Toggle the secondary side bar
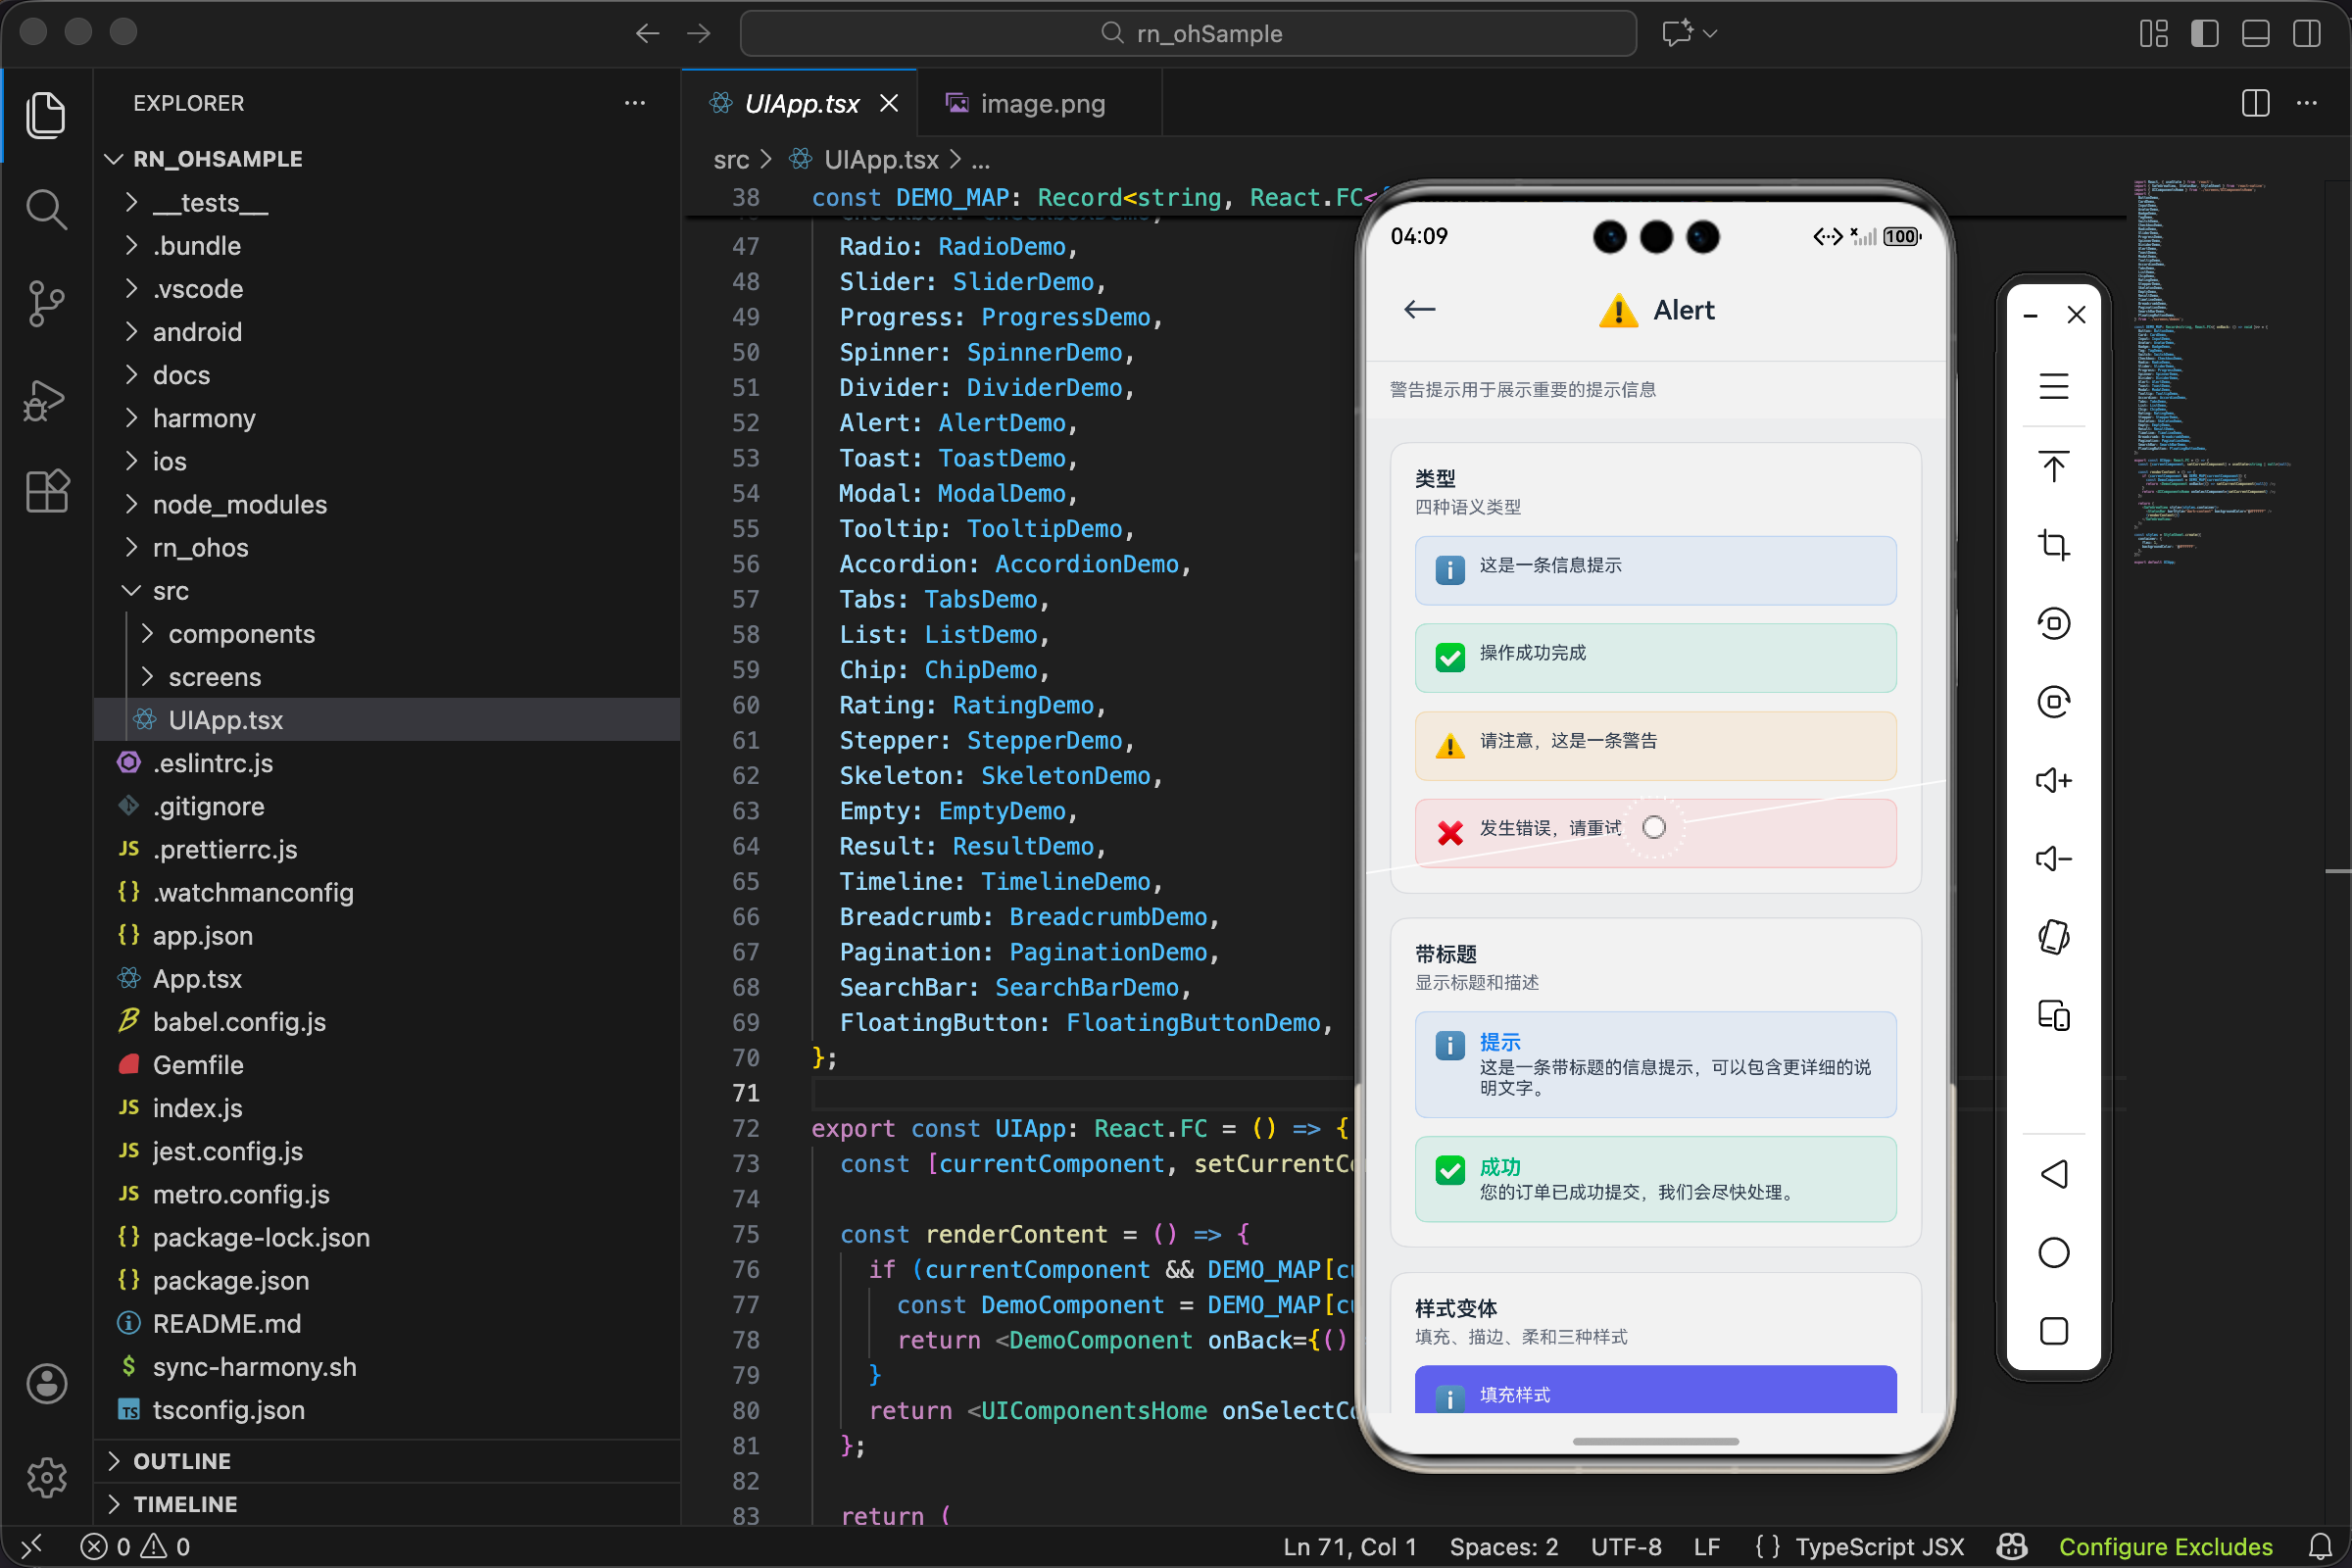Screen dimensions: 2352x1568 point(2306,33)
